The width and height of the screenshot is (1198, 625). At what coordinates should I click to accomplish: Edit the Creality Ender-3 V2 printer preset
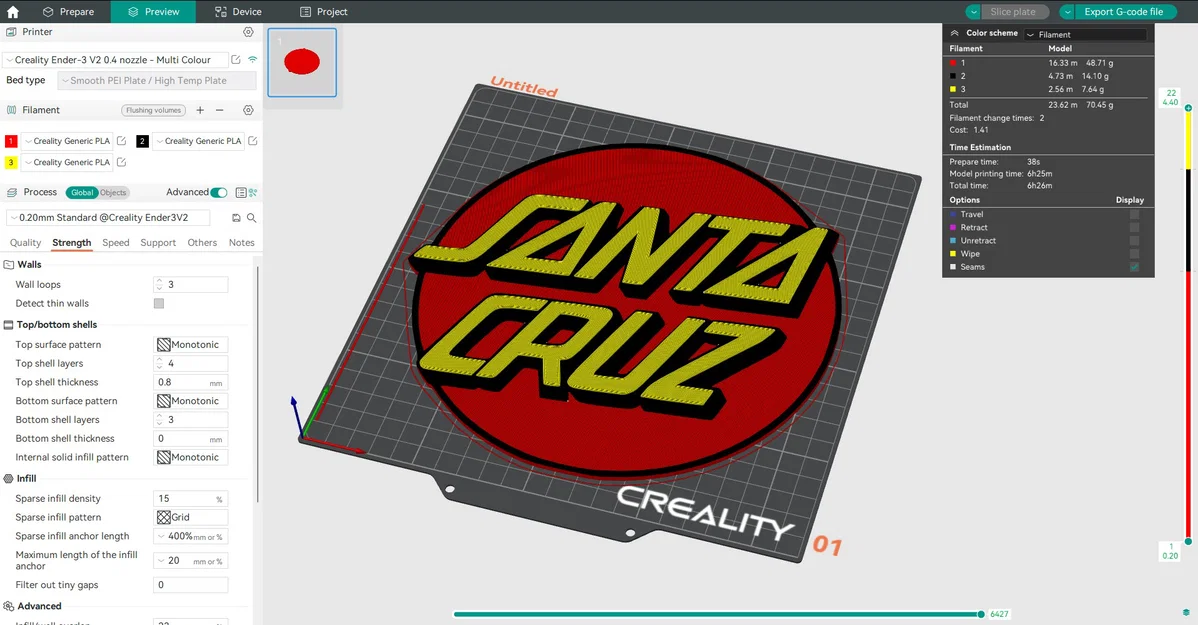[x=236, y=60]
